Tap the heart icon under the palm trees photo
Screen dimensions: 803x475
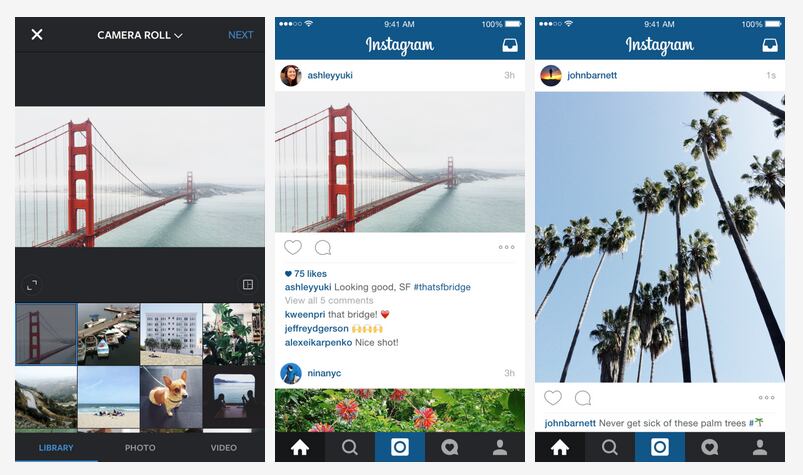553,398
